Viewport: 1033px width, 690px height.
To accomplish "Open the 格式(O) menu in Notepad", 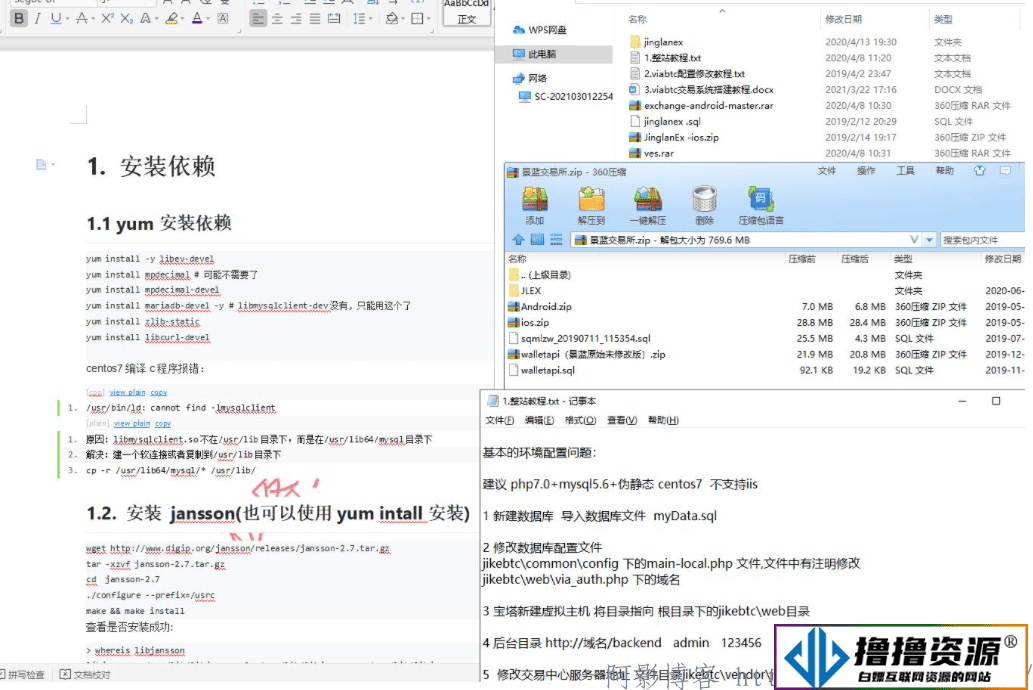I will click(x=580, y=420).
